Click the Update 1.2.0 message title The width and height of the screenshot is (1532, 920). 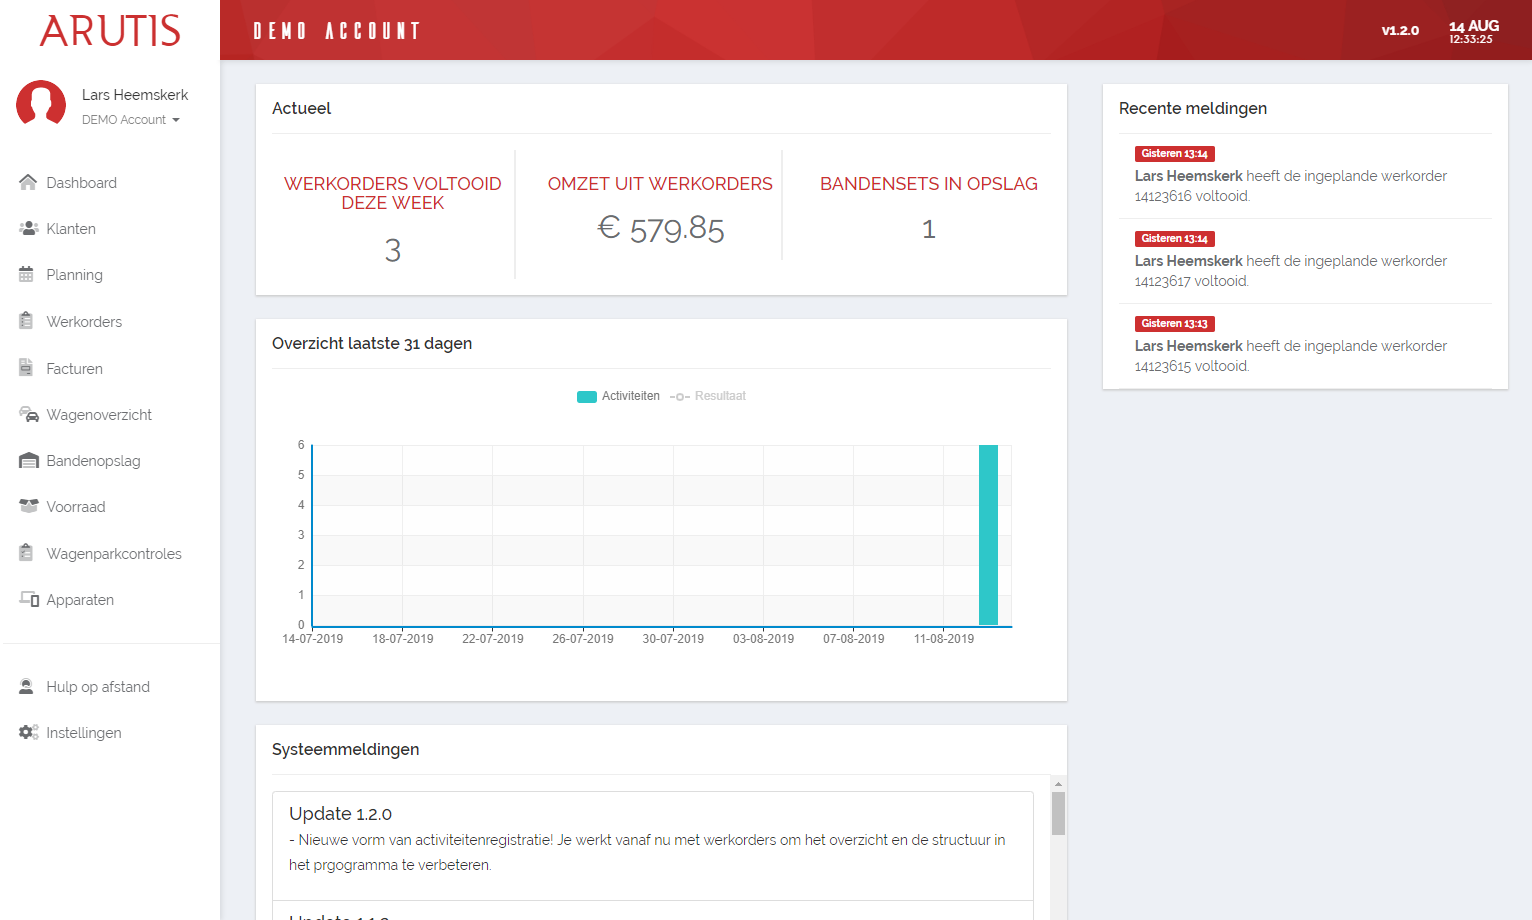click(341, 814)
